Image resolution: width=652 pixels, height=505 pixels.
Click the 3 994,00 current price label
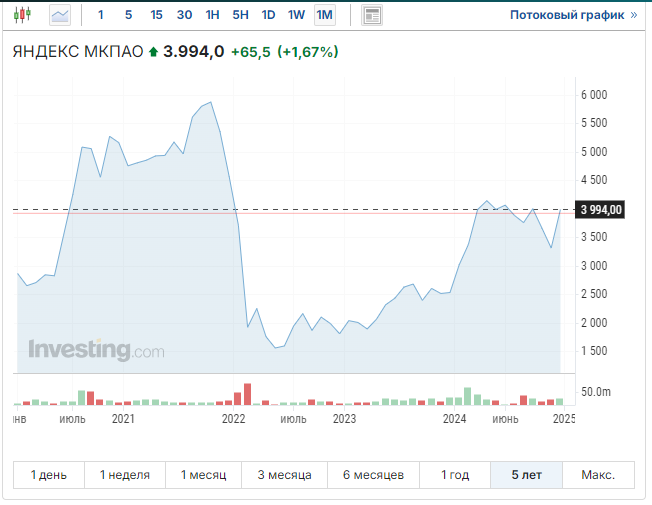click(x=600, y=210)
